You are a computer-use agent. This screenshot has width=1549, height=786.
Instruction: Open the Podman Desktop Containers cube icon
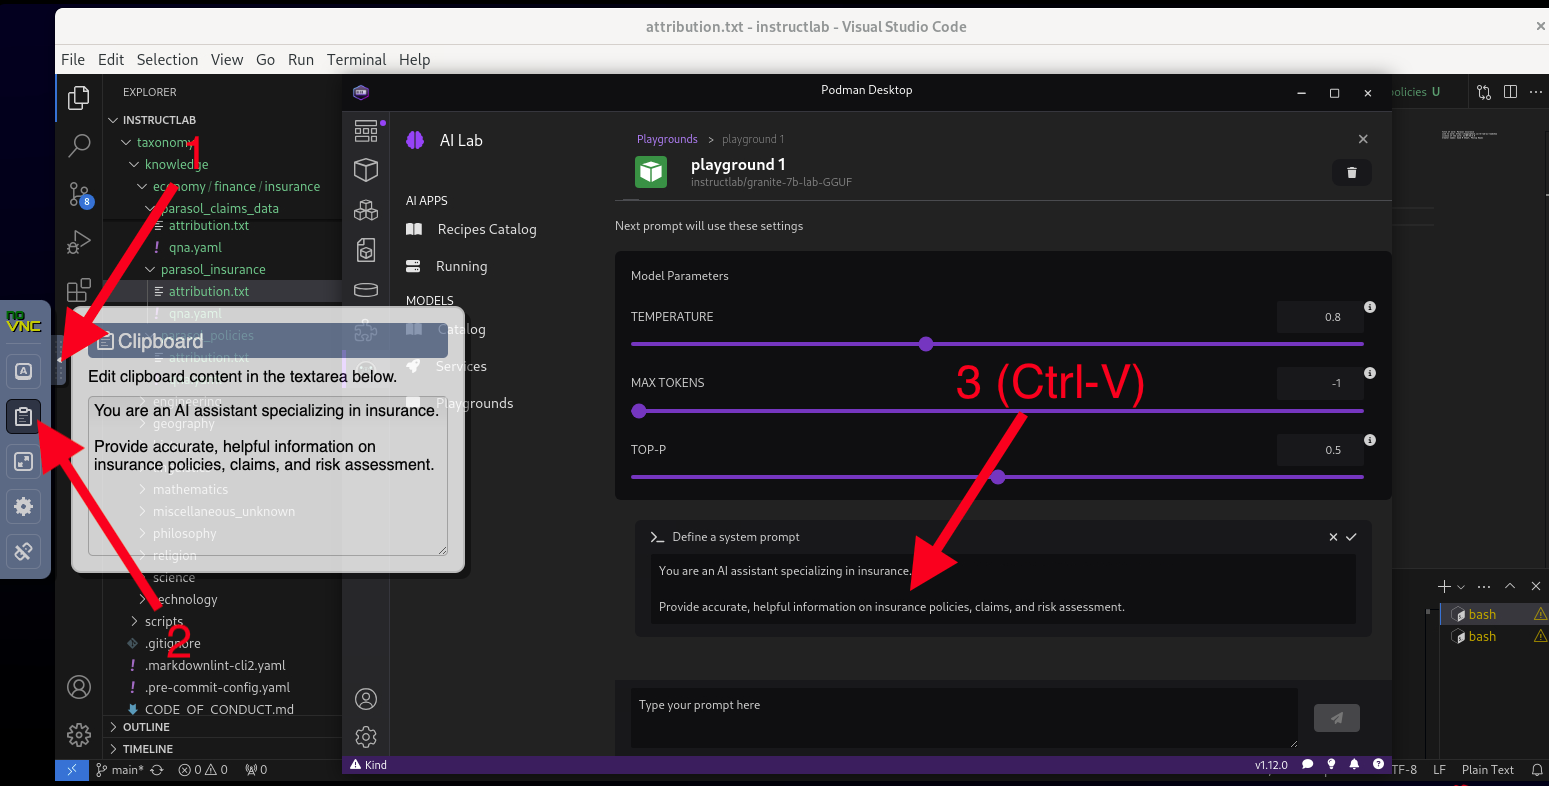366,170
